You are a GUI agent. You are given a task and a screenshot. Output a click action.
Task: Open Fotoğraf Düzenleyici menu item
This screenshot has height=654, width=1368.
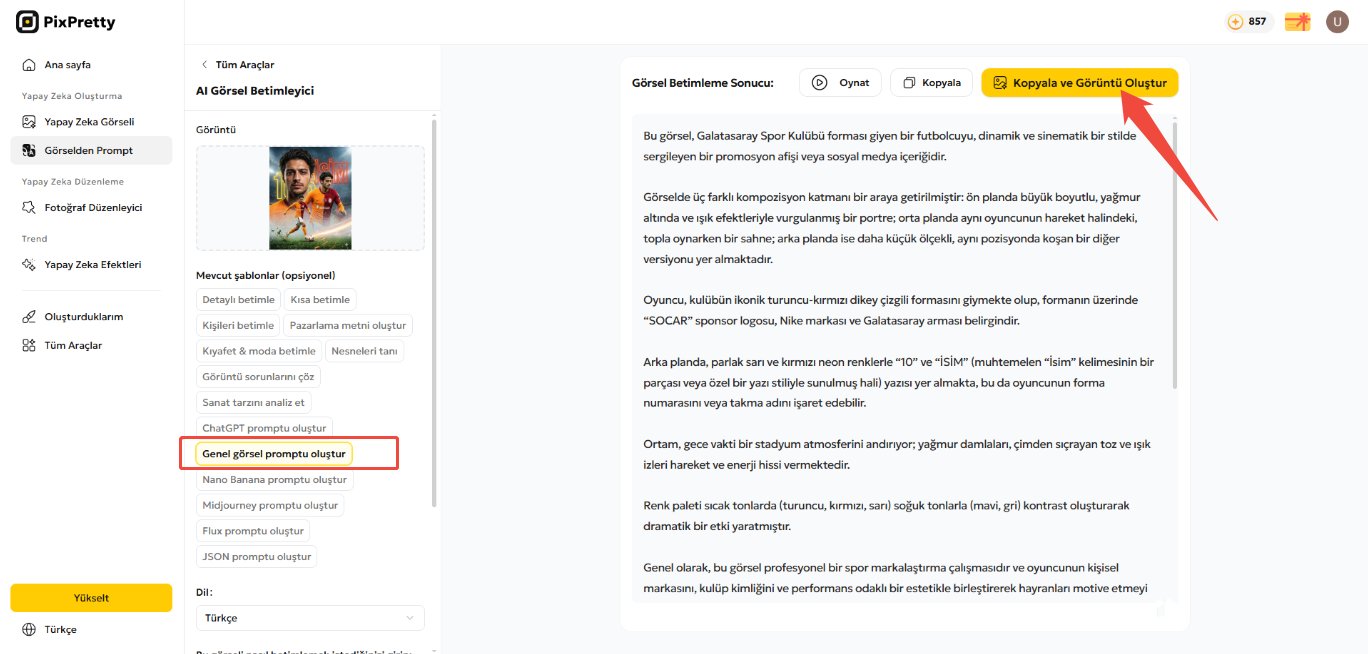pos(91,208)
